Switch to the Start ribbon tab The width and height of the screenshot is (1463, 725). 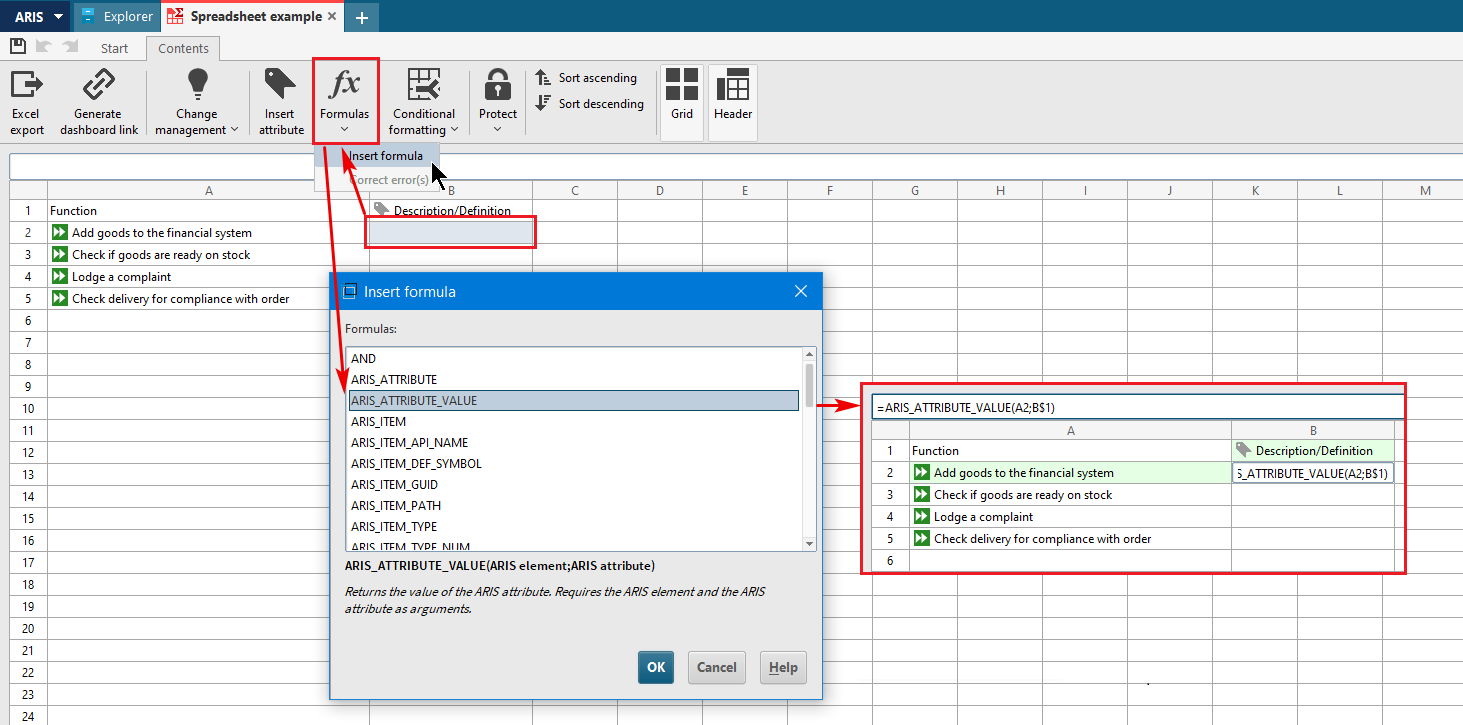click(x=115, y=48)
